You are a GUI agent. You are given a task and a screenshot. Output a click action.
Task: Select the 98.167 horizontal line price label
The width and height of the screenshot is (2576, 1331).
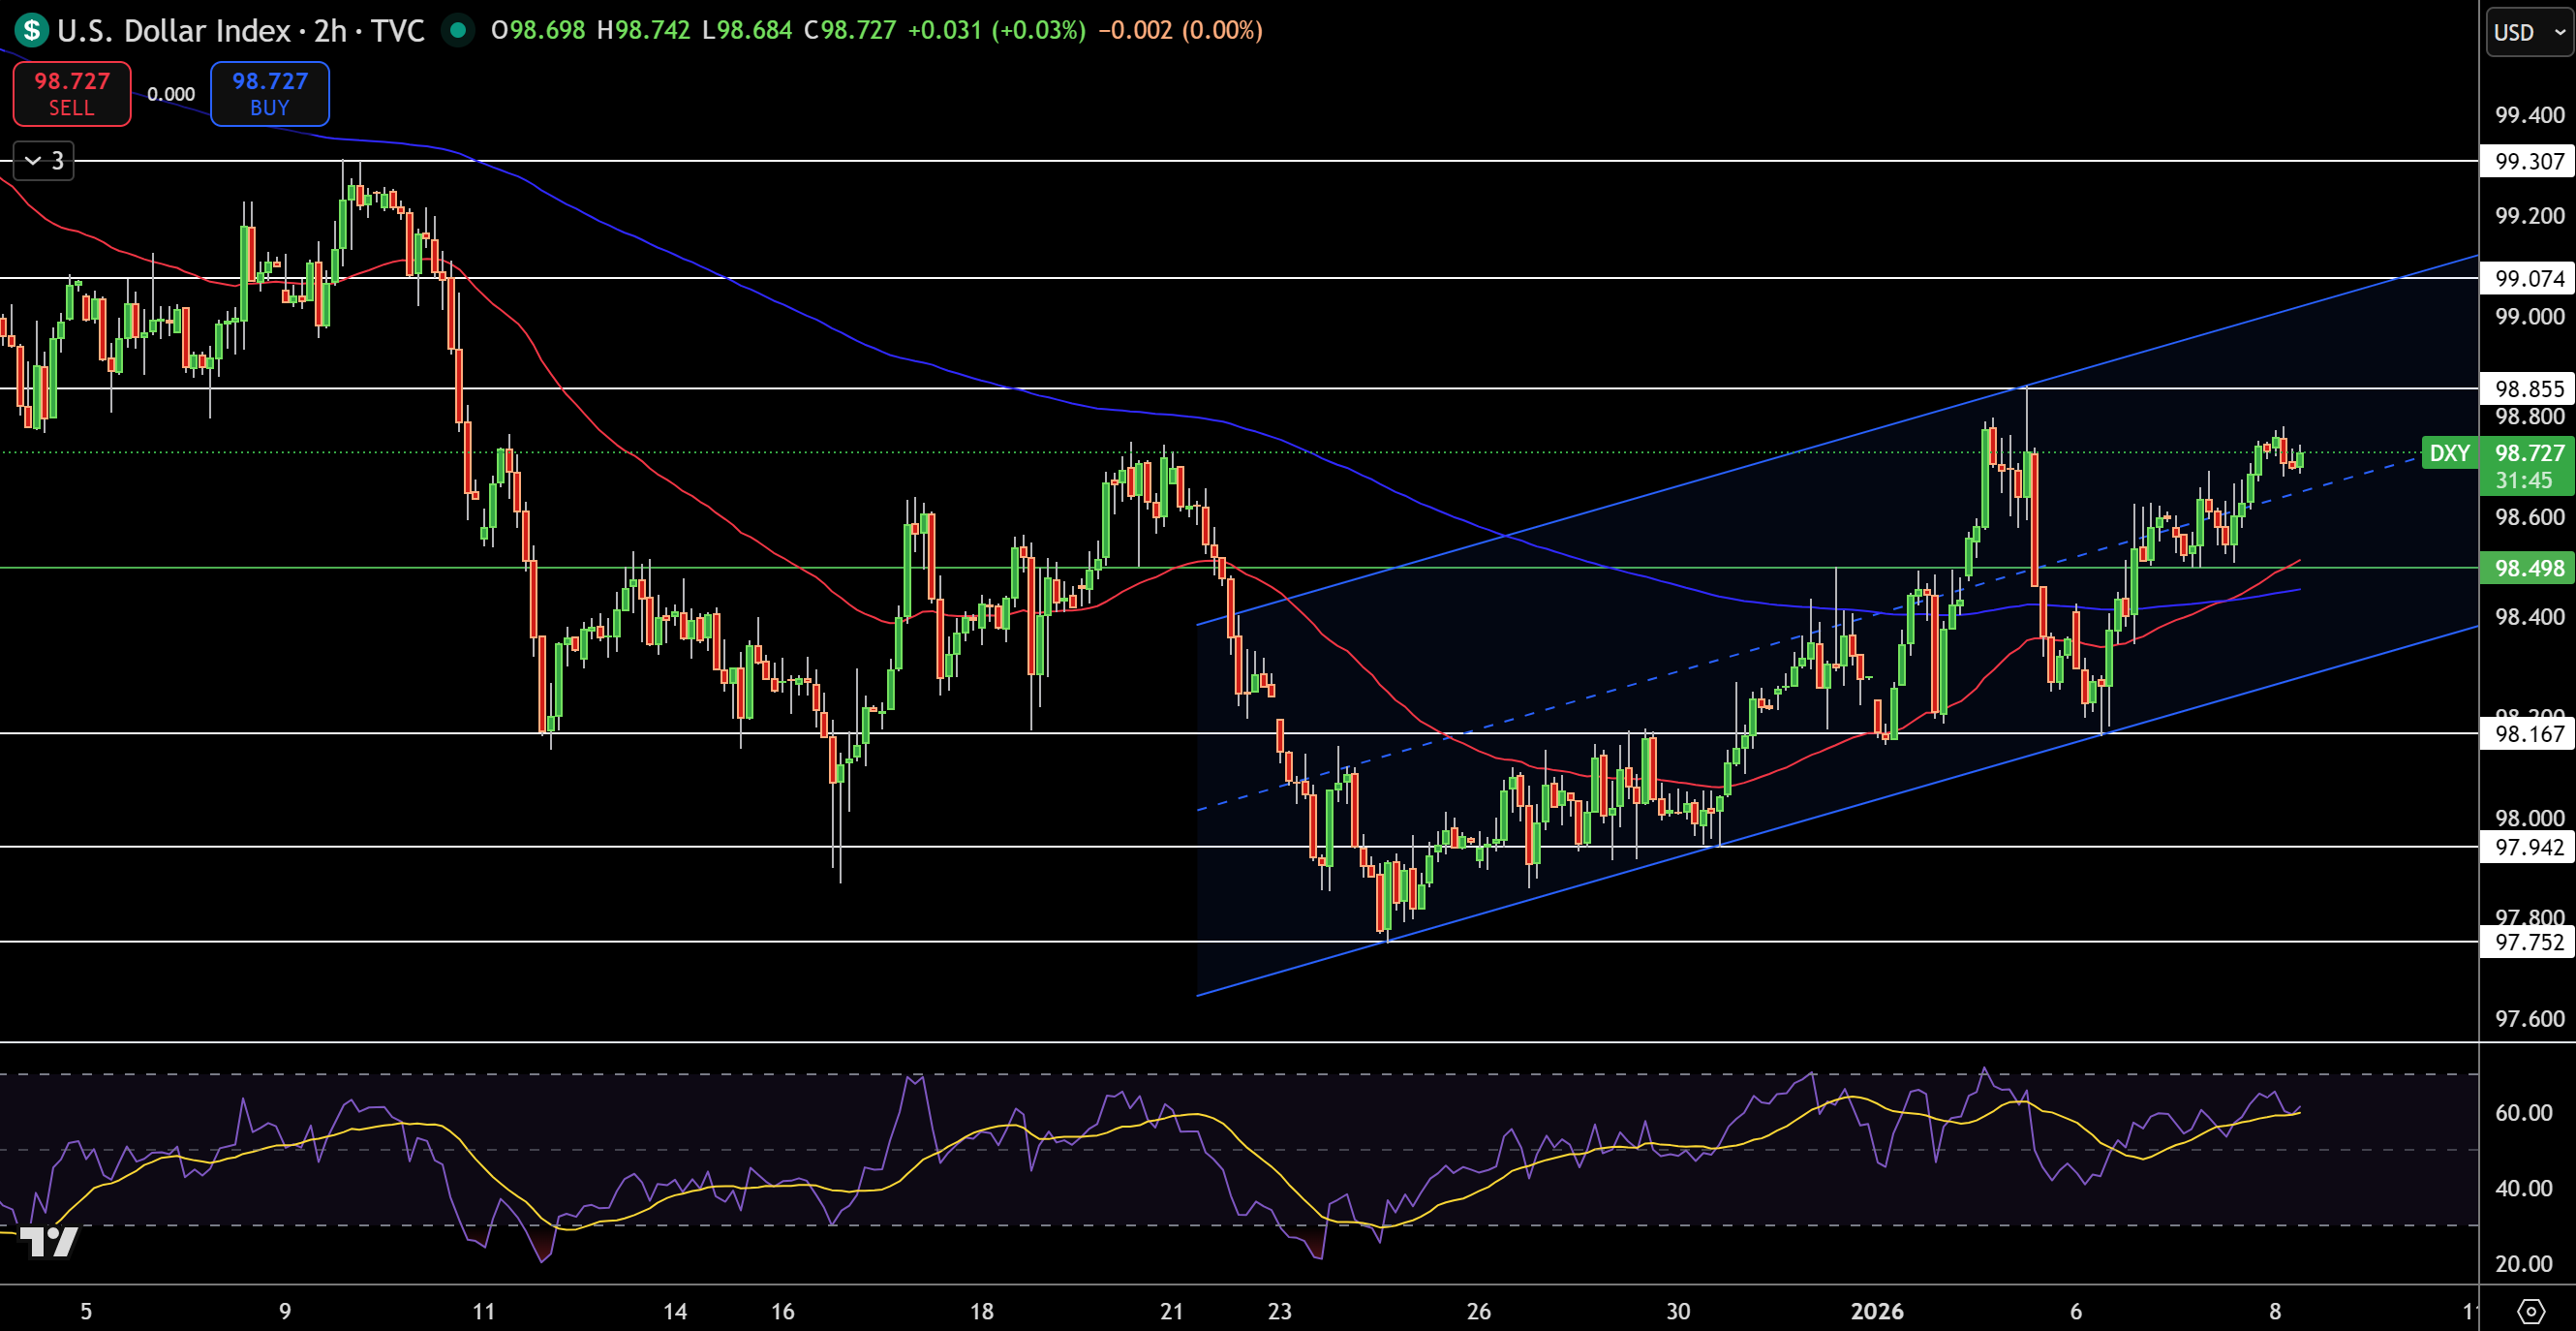(2528, 734)
